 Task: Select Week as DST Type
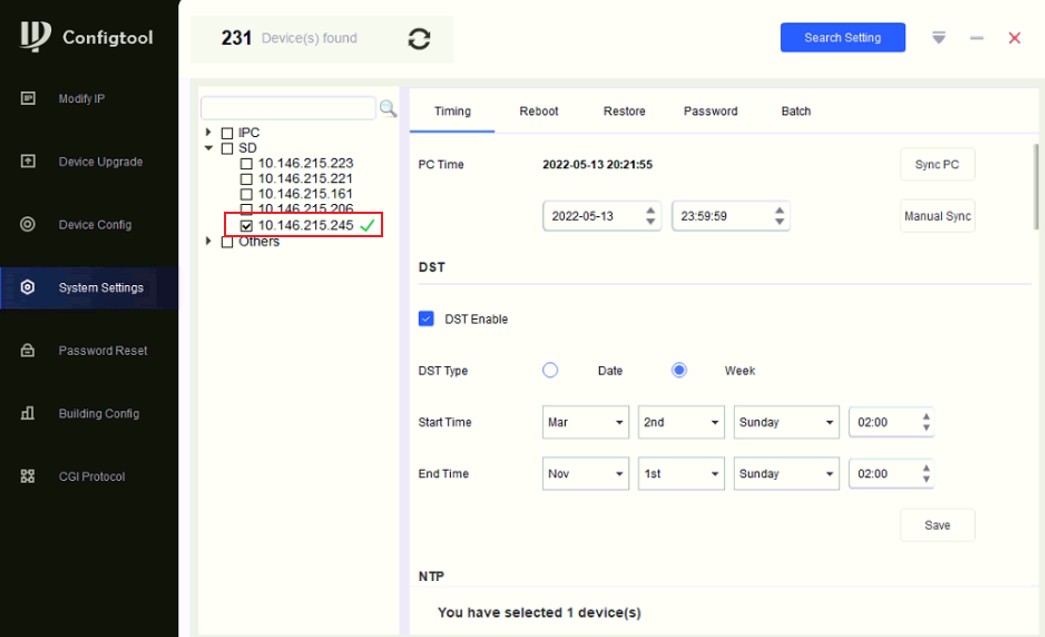click(x=679, y=370)
